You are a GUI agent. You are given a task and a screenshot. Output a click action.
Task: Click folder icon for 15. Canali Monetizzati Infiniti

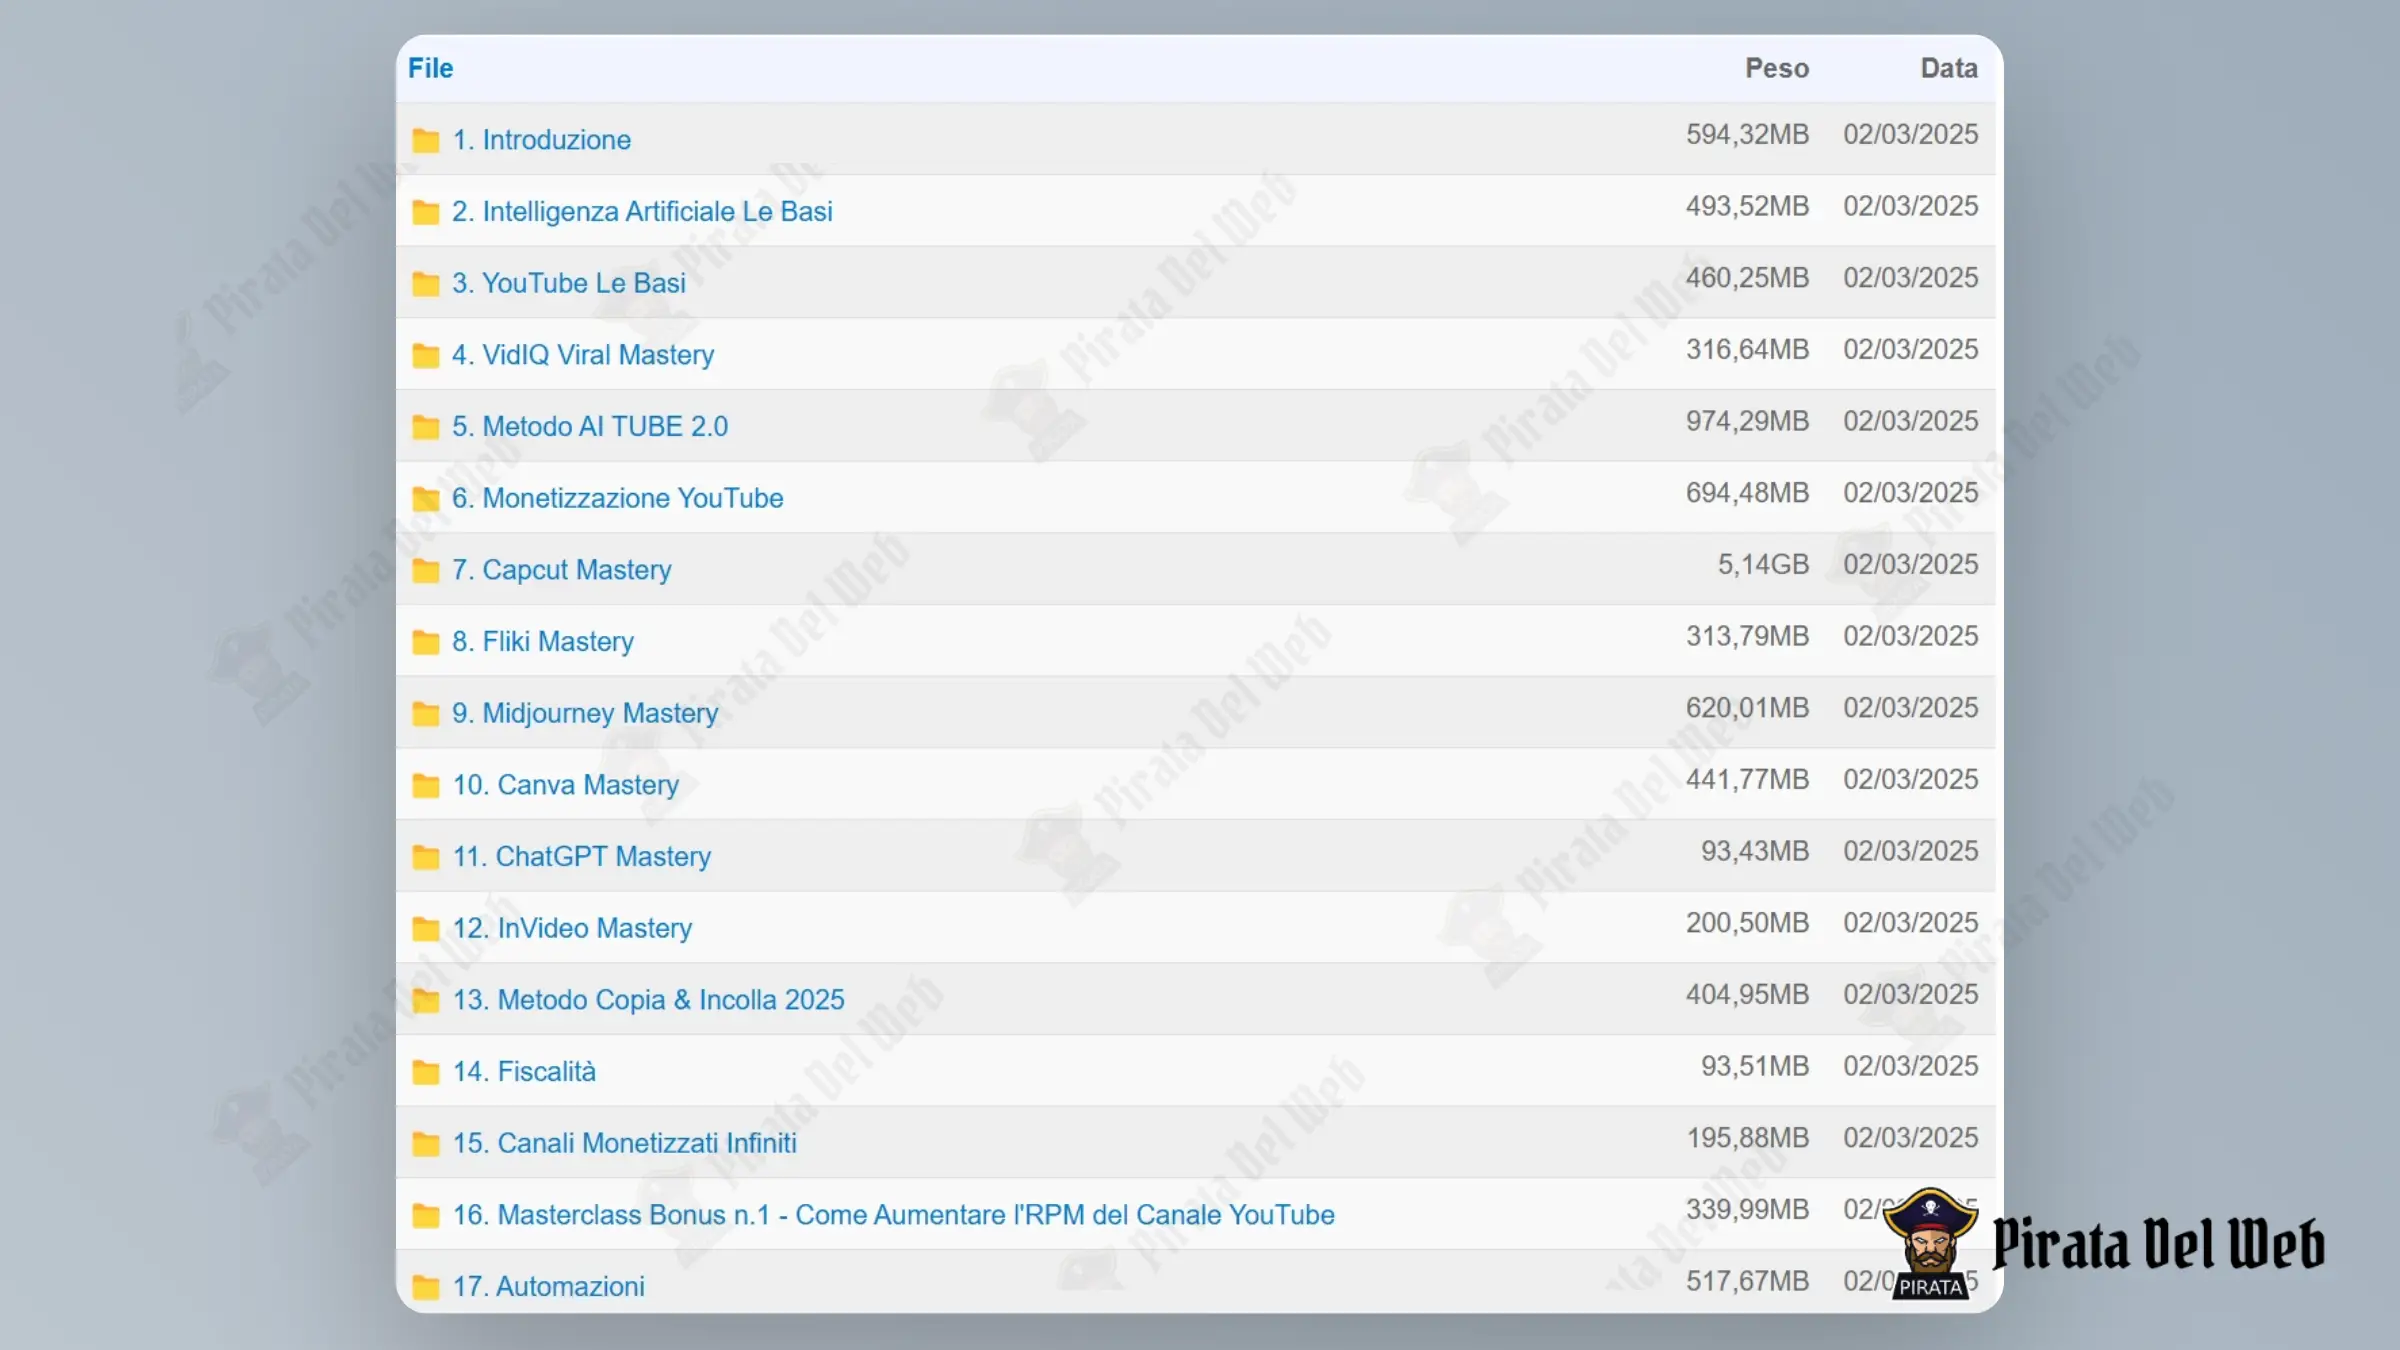[x=426, y=1144]
